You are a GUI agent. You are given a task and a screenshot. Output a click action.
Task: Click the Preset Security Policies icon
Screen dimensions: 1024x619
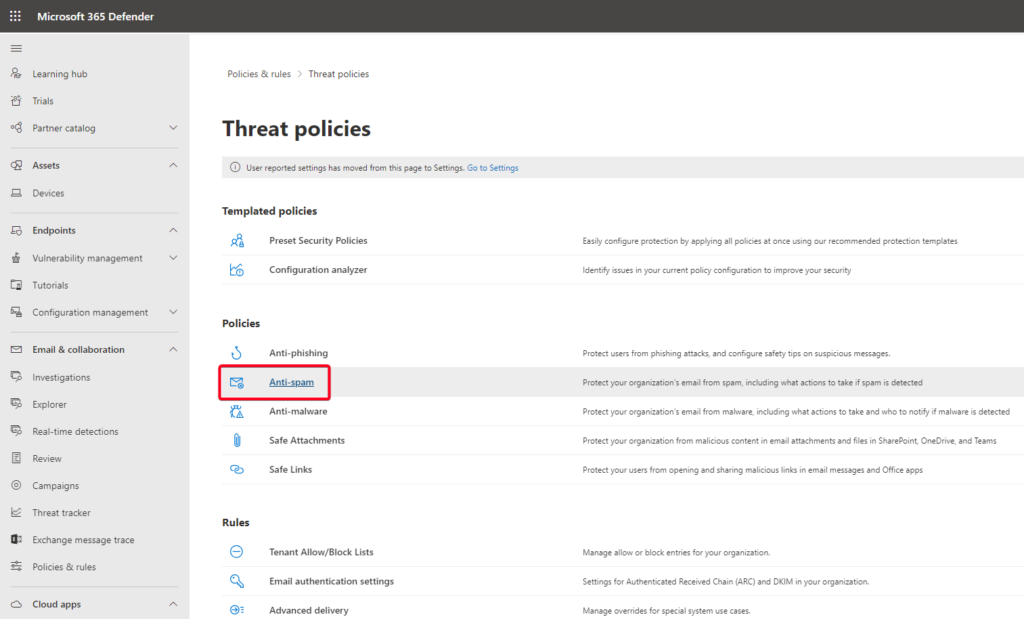point(237,241)
